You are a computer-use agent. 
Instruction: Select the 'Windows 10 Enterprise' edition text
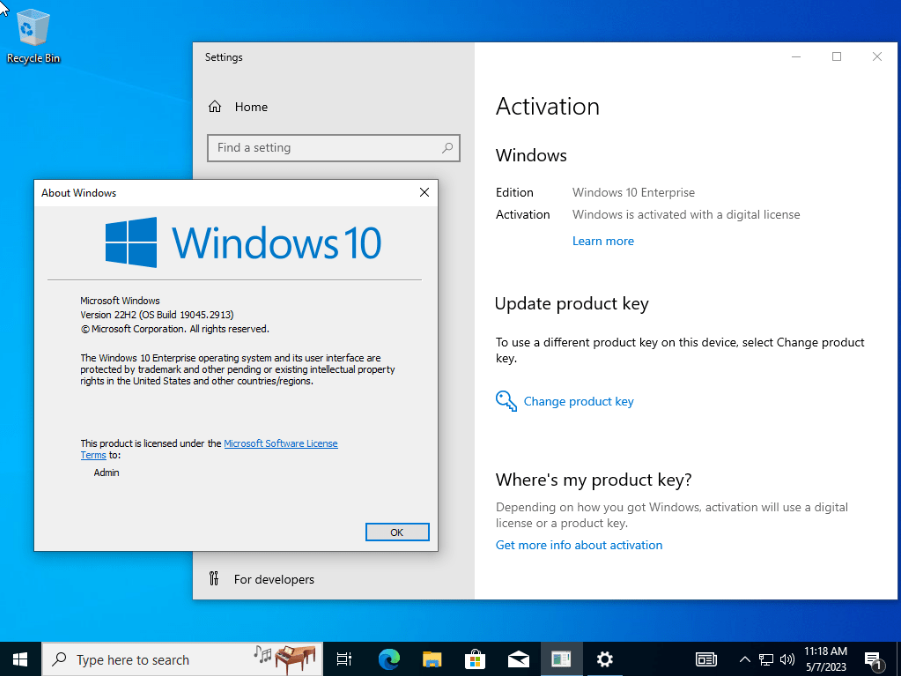(x=633, y=193)
